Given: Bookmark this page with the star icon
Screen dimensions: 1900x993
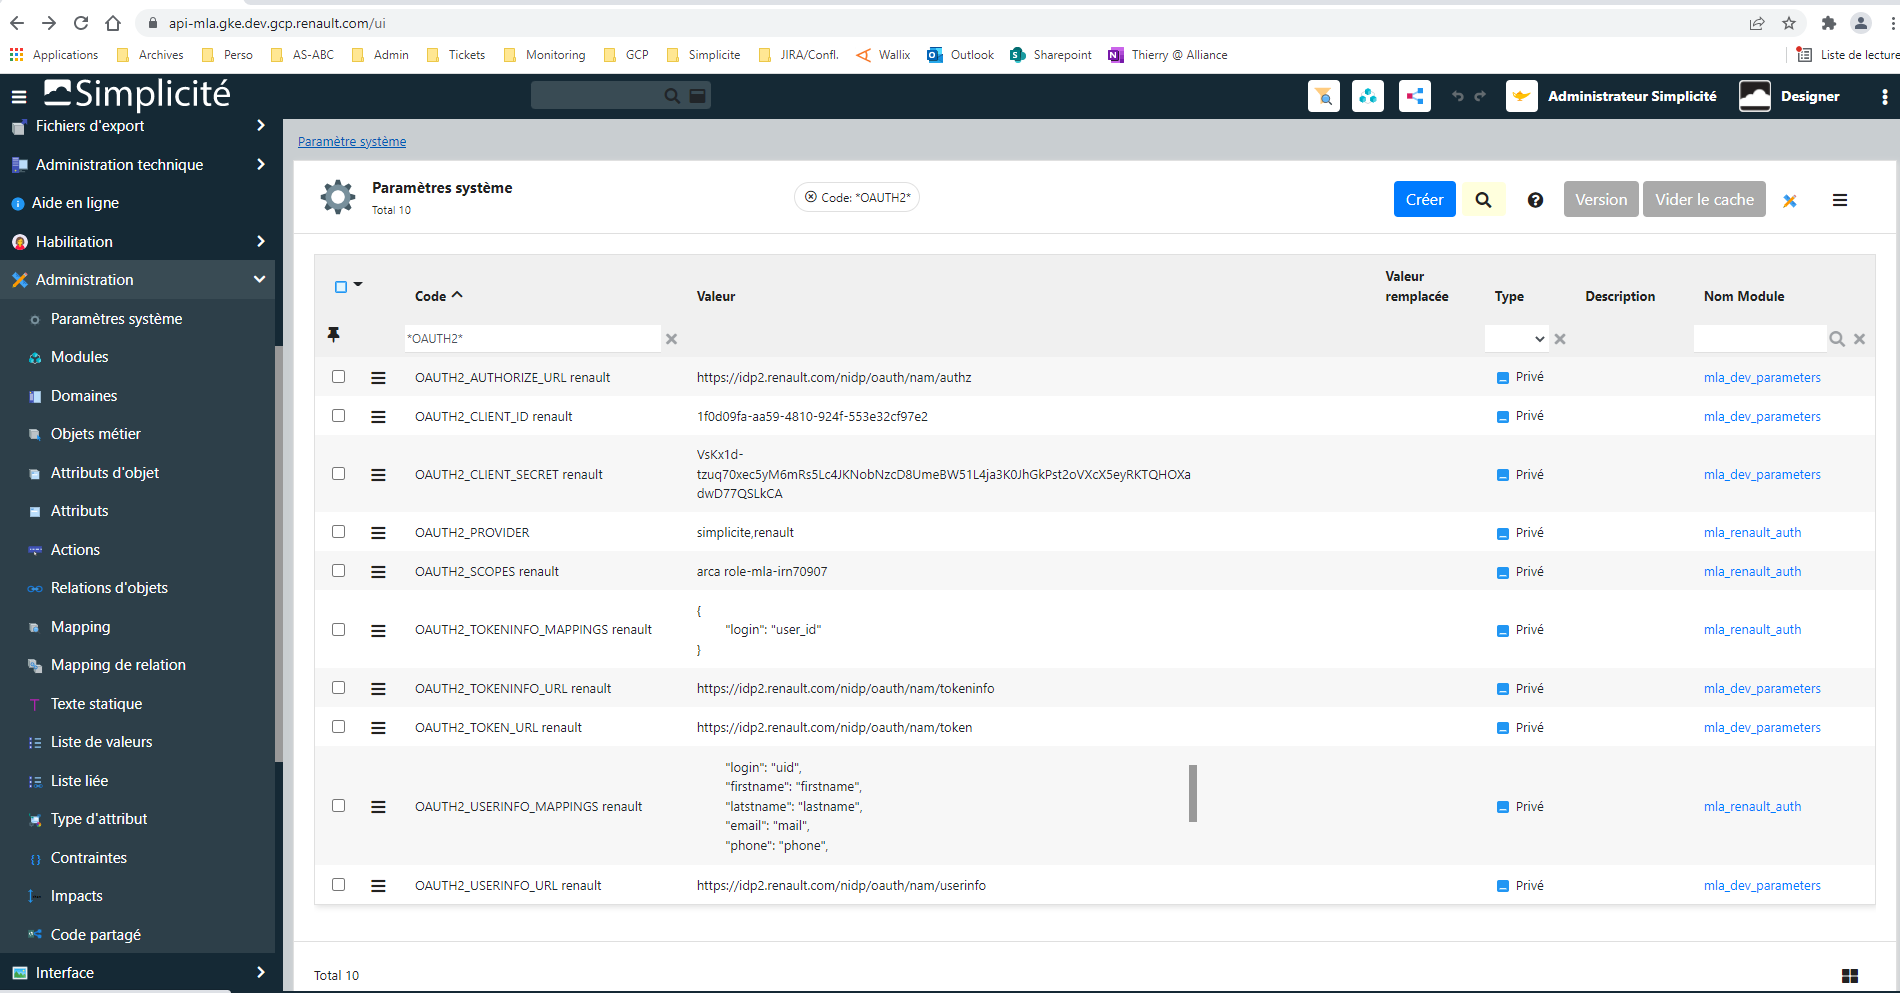Looking at the screenshot, I should [x=1789, y=23].
